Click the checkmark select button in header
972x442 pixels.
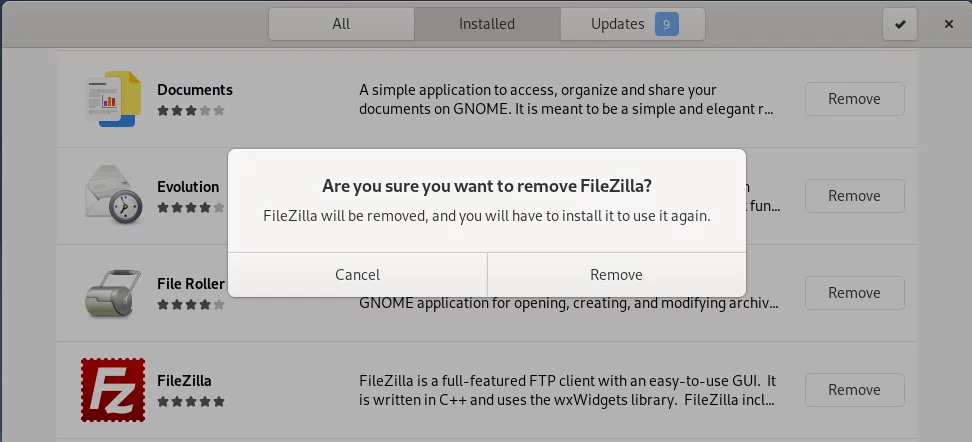pyautogui.click(x=900, y=24)
